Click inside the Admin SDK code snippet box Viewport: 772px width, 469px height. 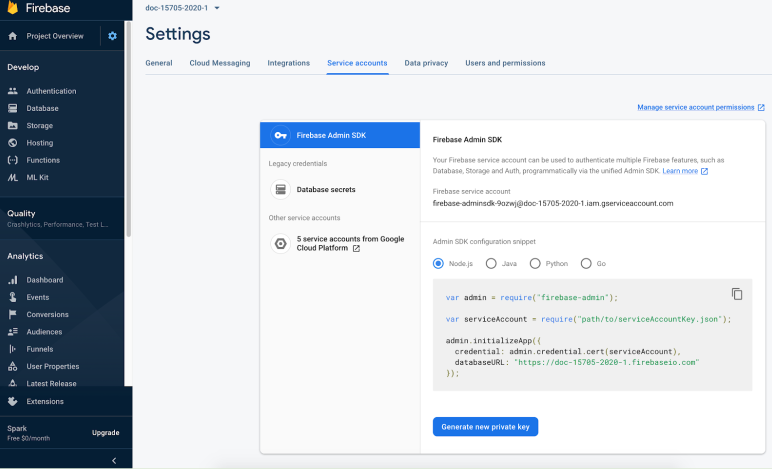click(x=592, y=335)
